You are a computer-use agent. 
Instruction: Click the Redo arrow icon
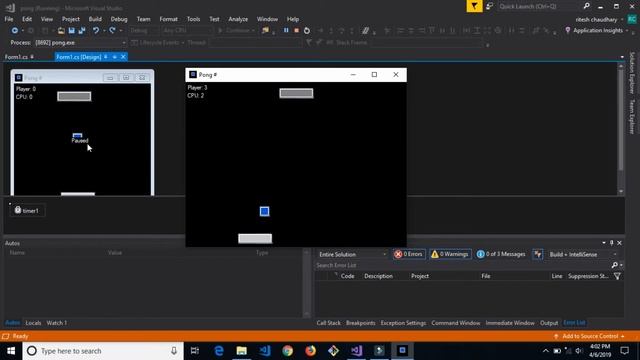[x=112, y=31]
